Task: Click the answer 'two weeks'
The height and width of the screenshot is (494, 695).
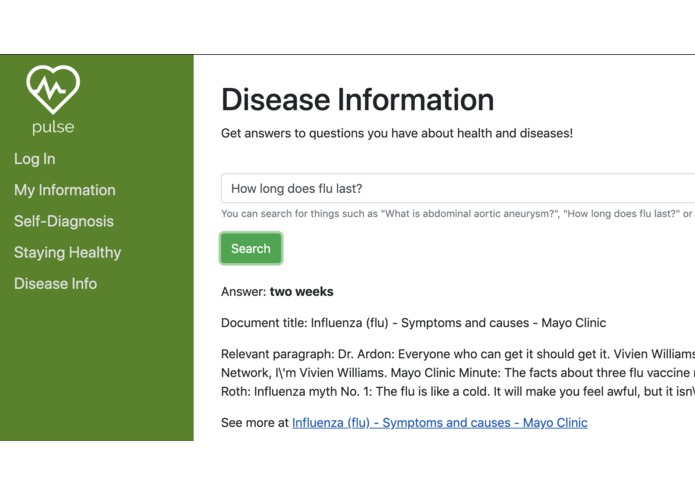Action: pos(301,292)
